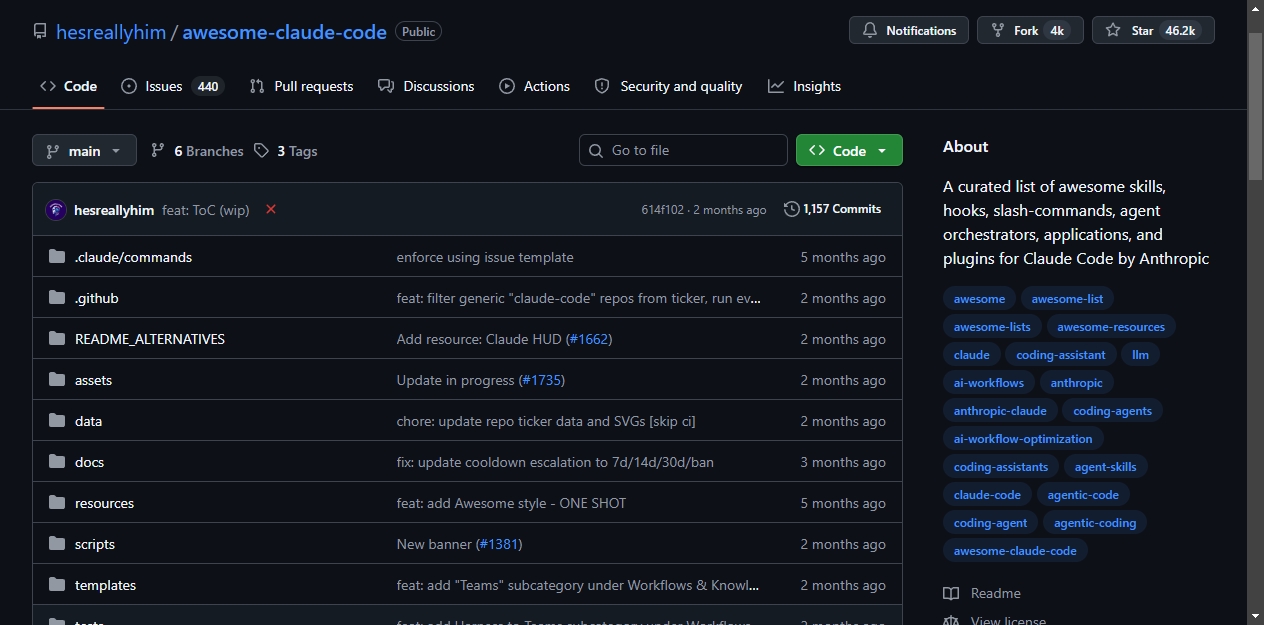1264x625 pixels.
Task: Click the scrollbar up arrow
Action: (x=1255, y=9)
